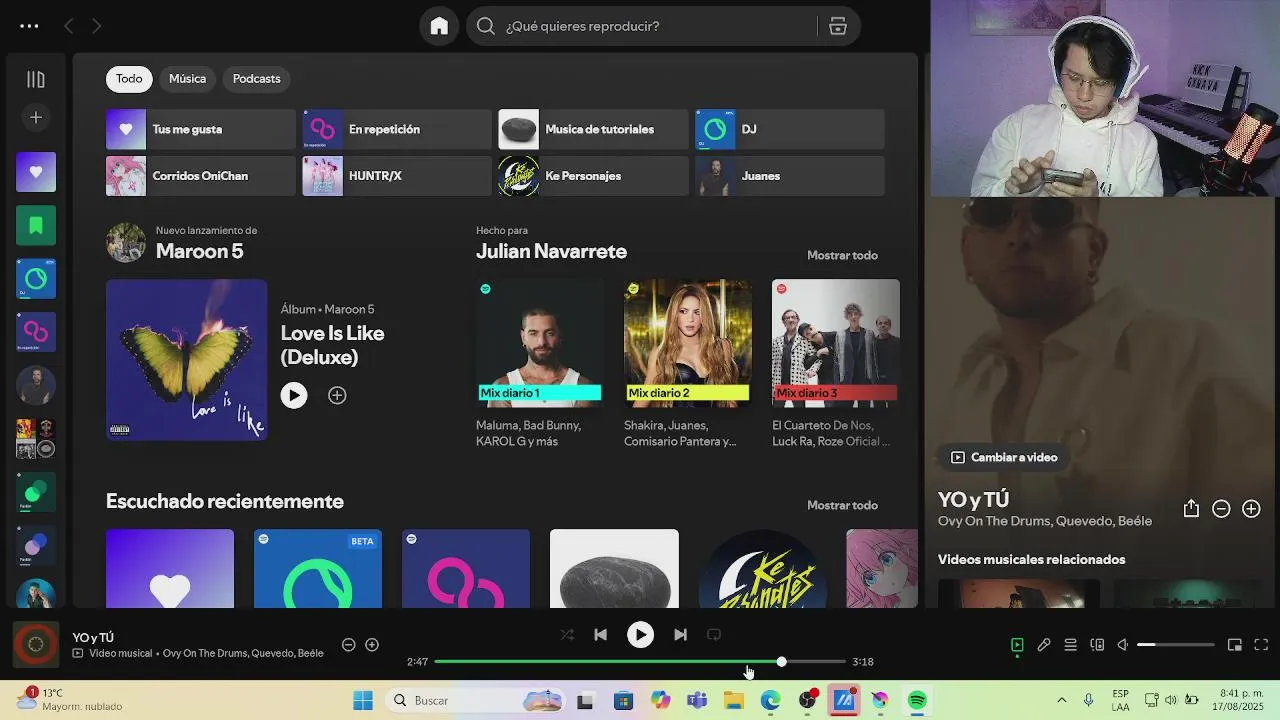Open Maroon 5 artist link
The image size is (1280, 720).
[199, 251]
